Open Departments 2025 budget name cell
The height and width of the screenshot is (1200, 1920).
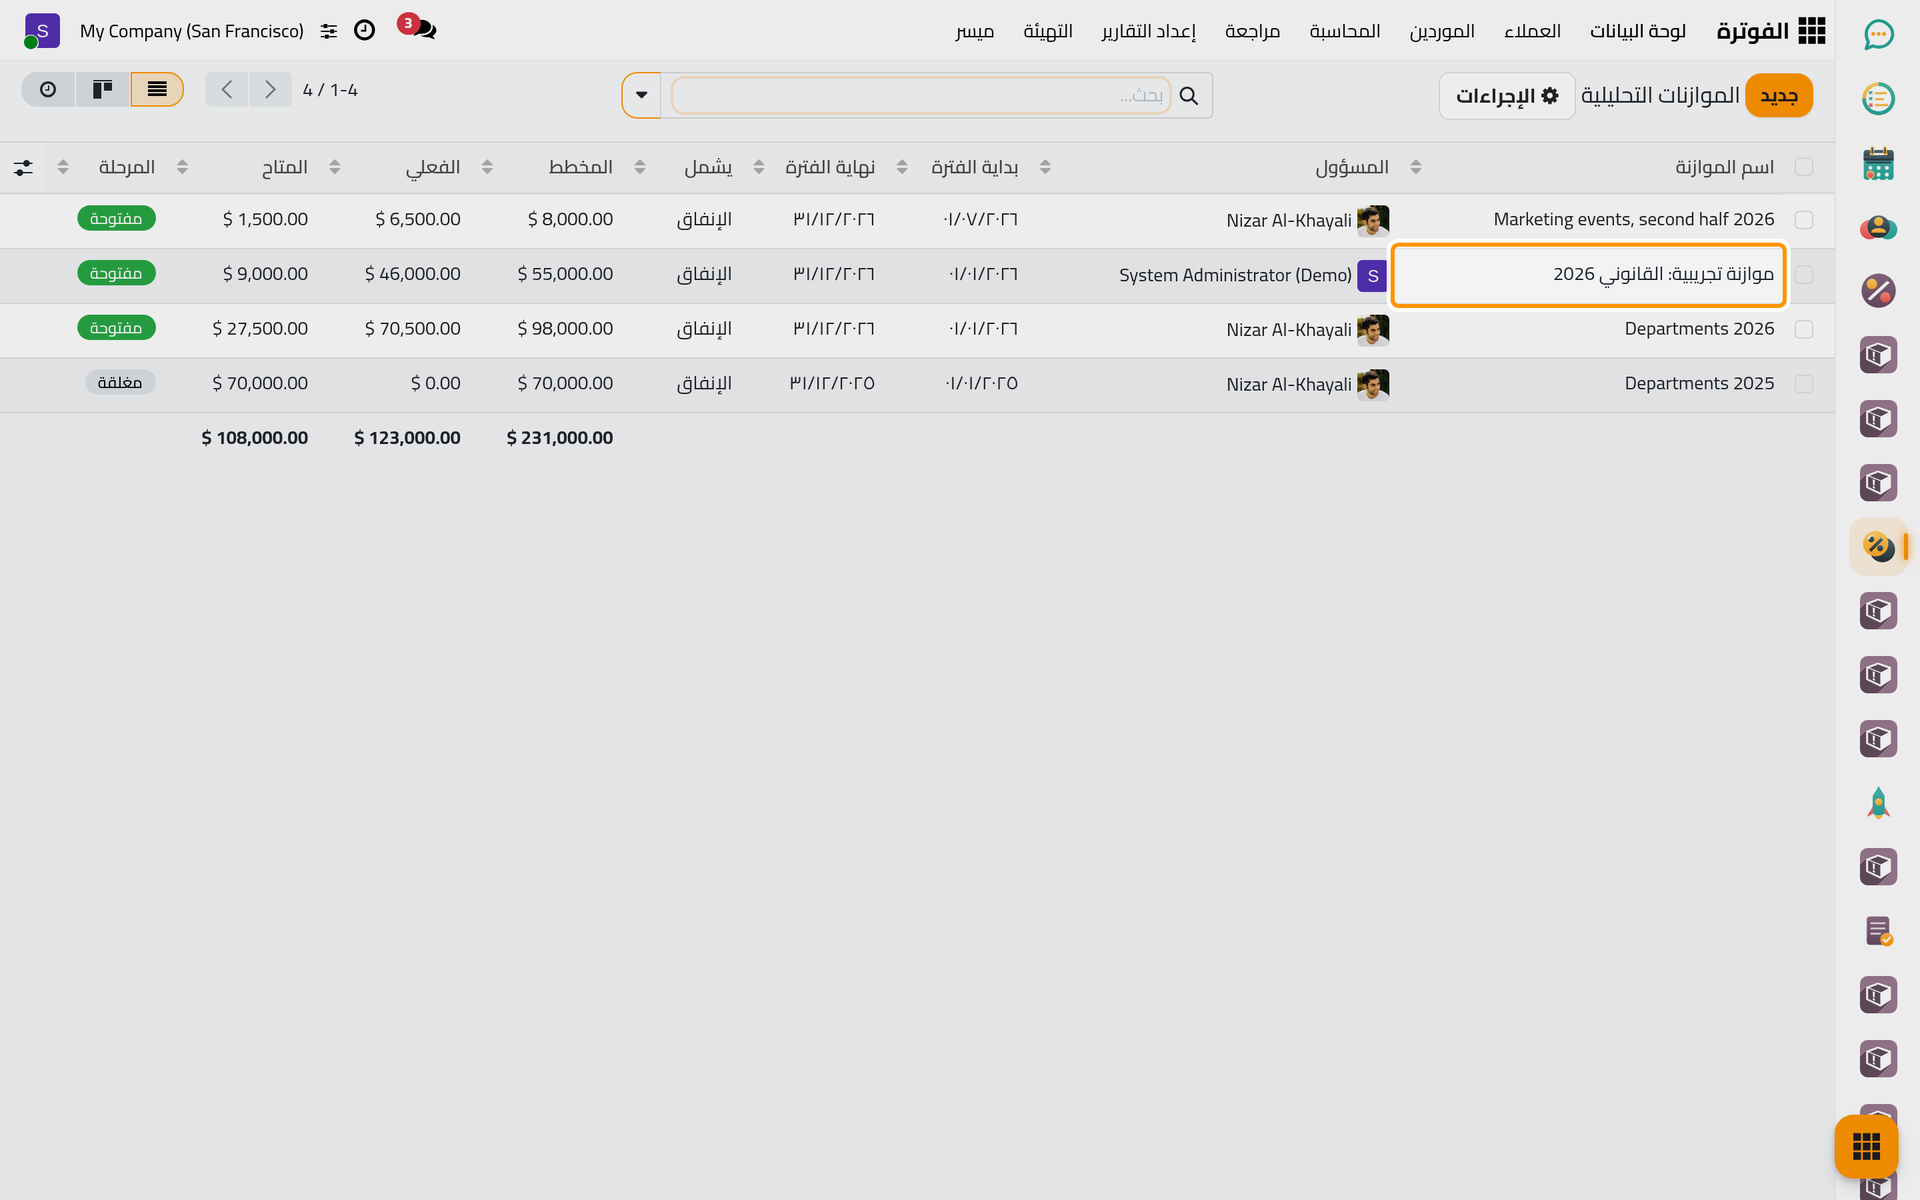pyautogui.click(x=1590, y=384)
